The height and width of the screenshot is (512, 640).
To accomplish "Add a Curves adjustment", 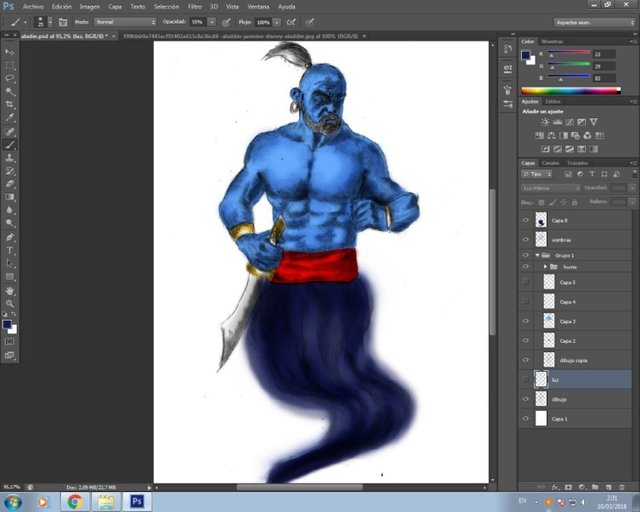I will coord(569,122).
